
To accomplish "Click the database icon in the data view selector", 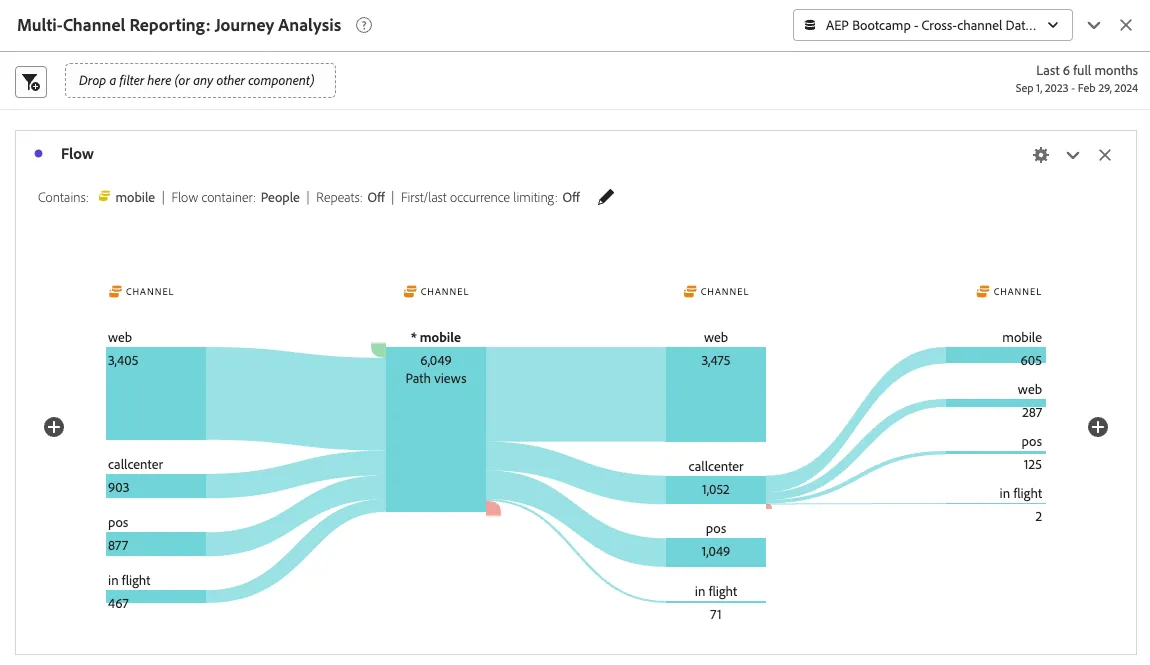I will point(810,25).
